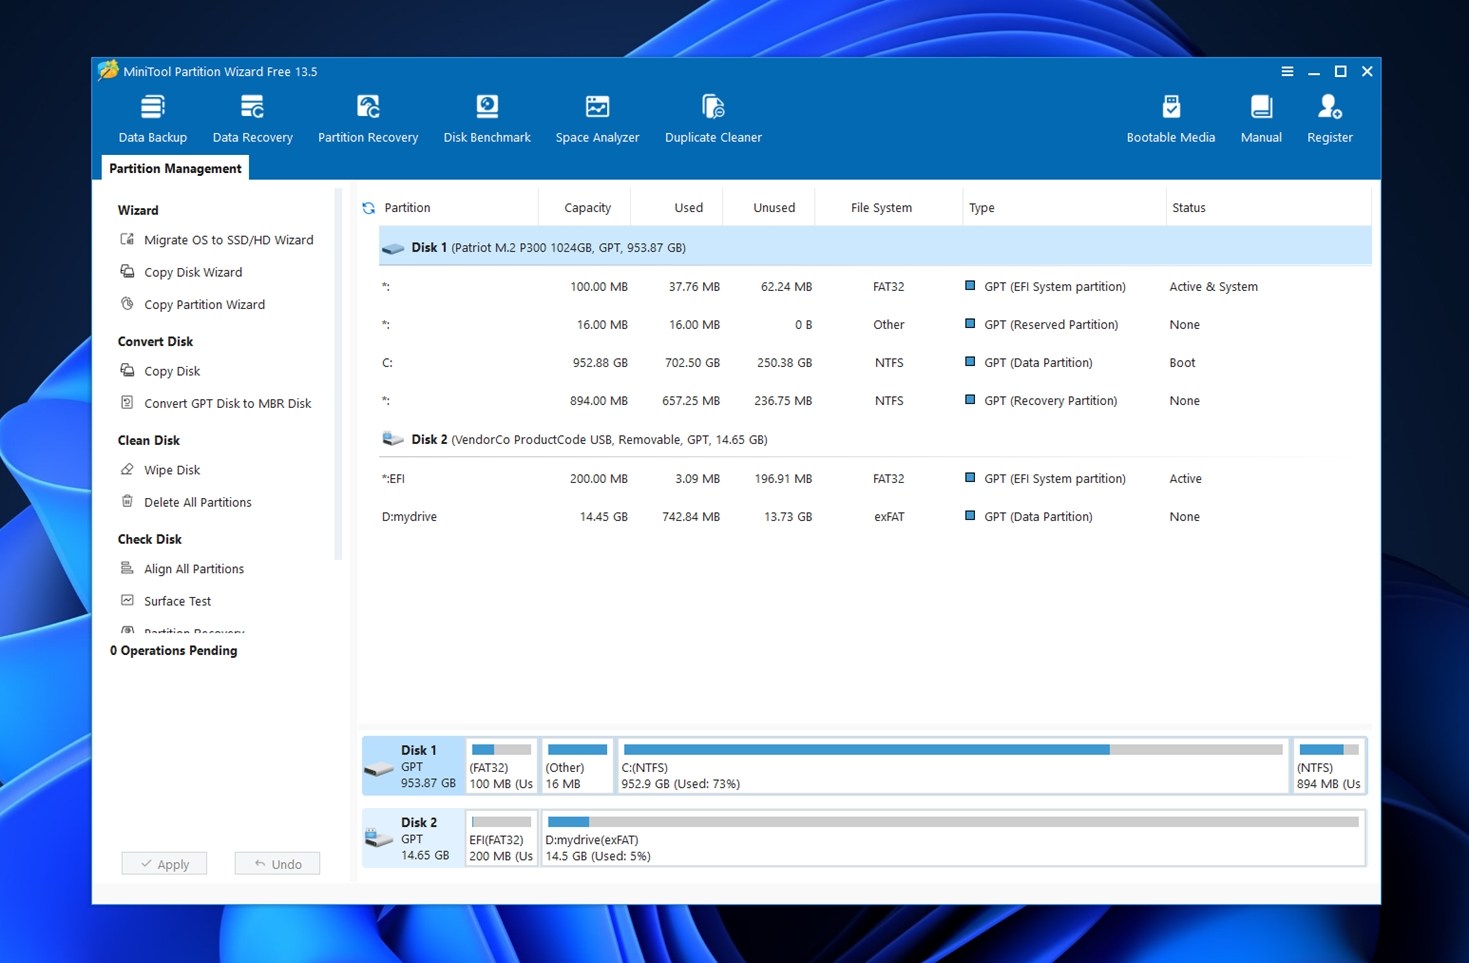Start Partition Recovery
The height and width of the screenshot is (963, 1469).
click(x=367, y=117)
